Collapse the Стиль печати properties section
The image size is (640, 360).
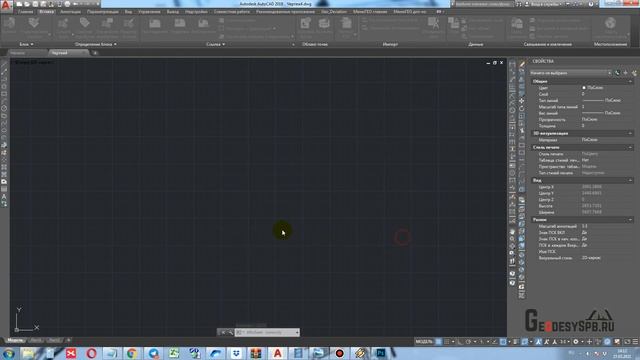630,147
